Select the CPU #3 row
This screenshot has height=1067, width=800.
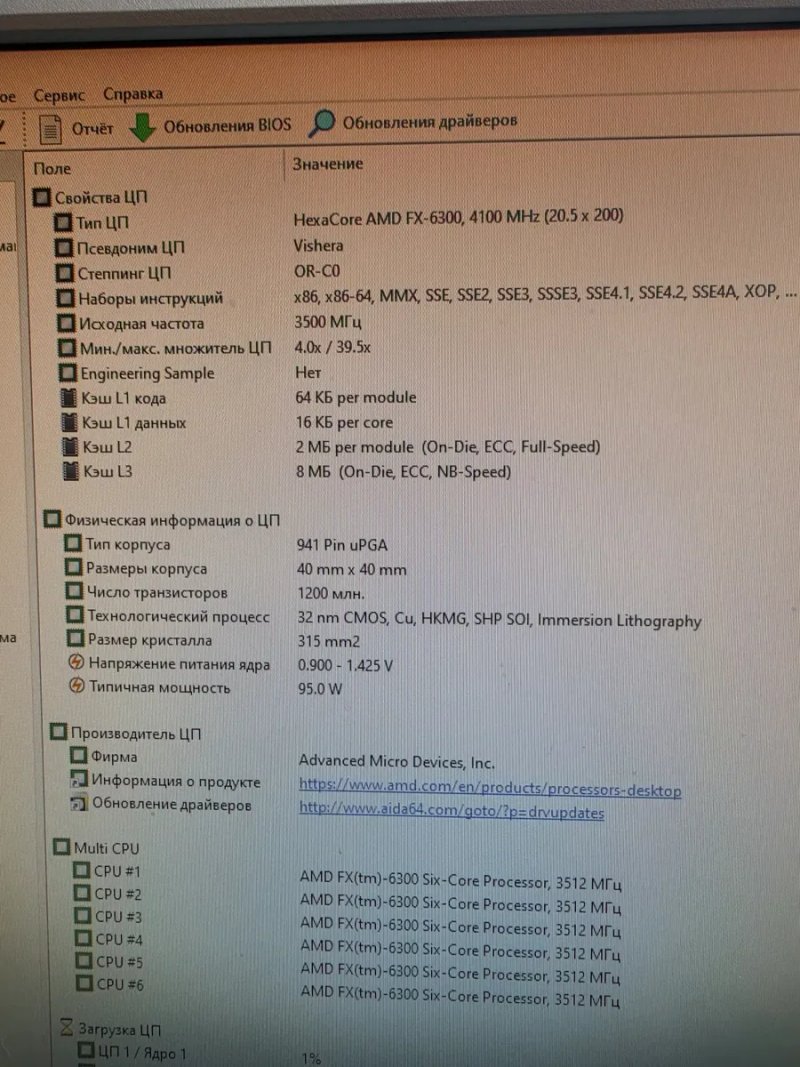pyautogui.click(x=347, y=923)
